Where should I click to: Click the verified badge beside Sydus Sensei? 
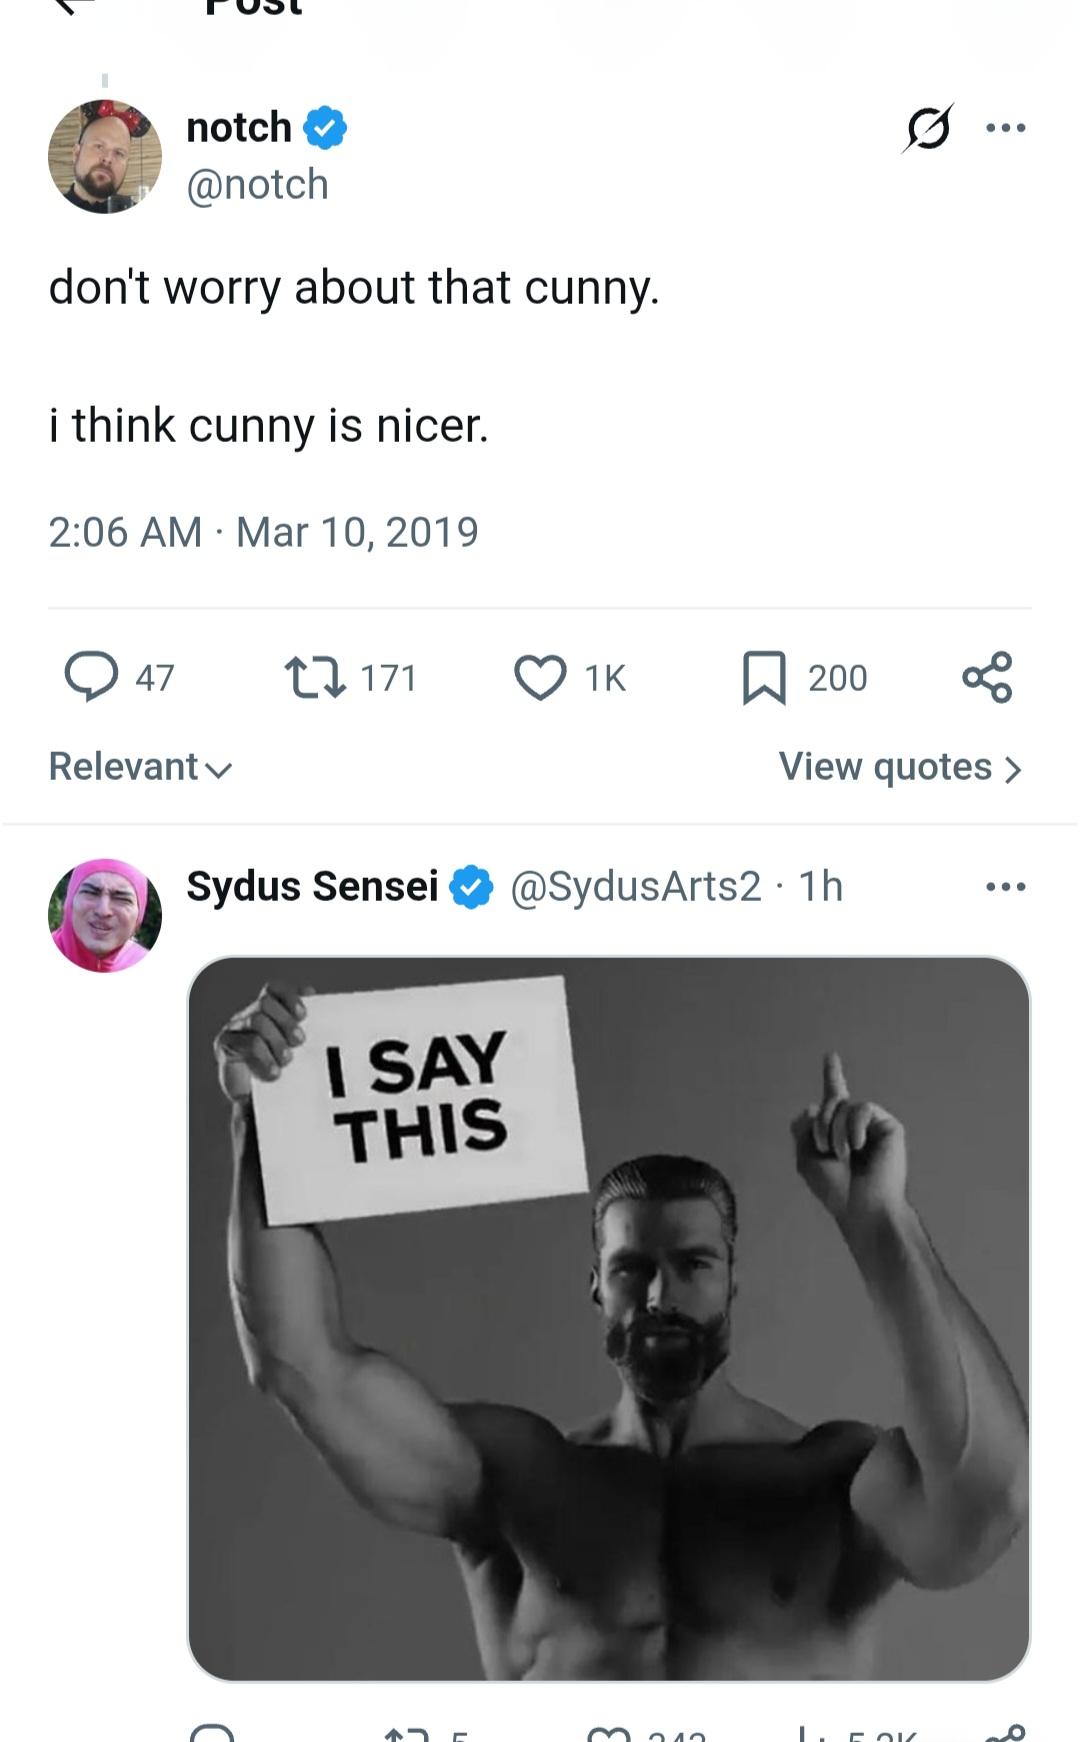(471, 887)
